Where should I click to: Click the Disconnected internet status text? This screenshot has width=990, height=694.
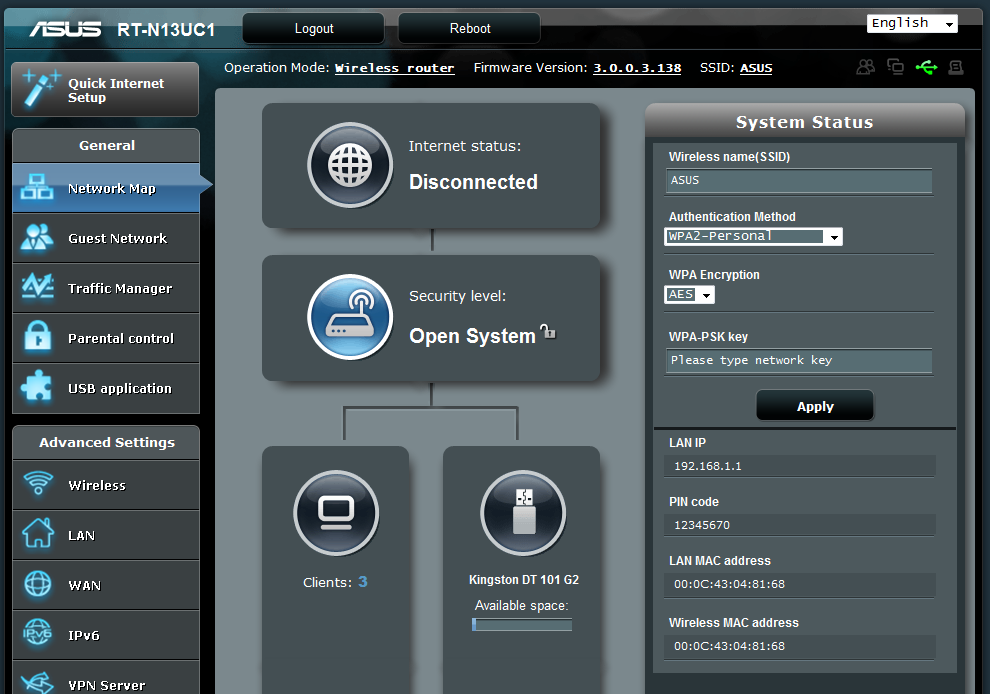pyautogui.click(x=473, y=182)
